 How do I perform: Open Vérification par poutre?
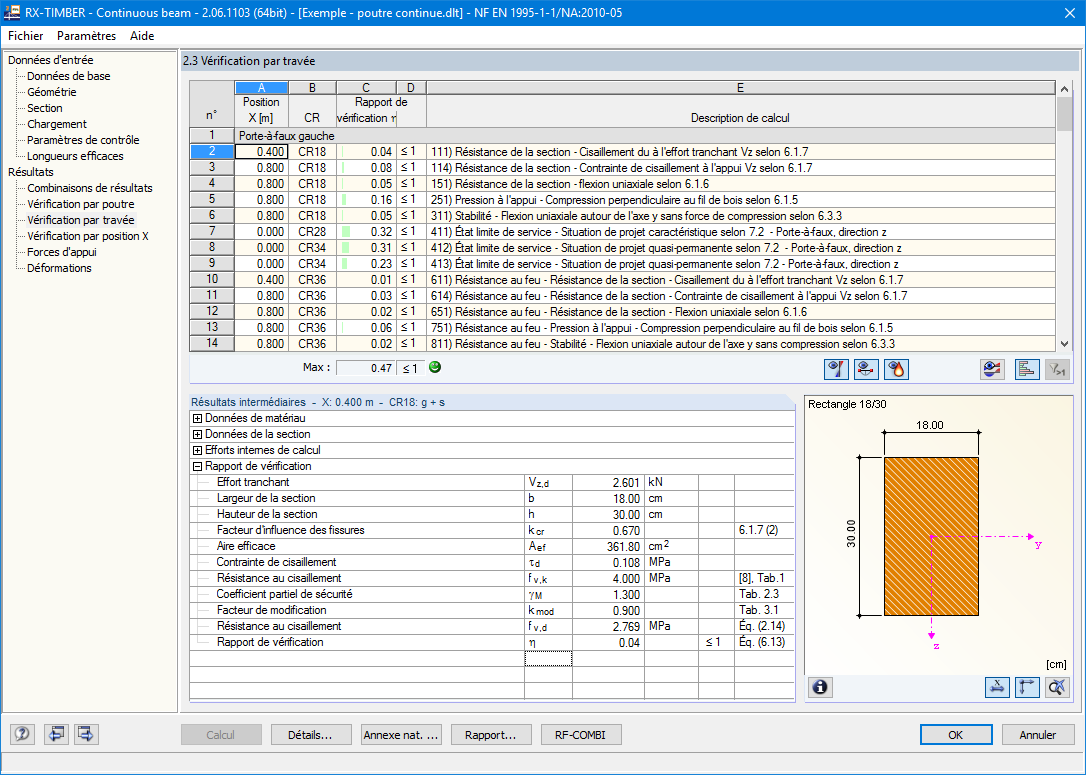coord(81,204)
